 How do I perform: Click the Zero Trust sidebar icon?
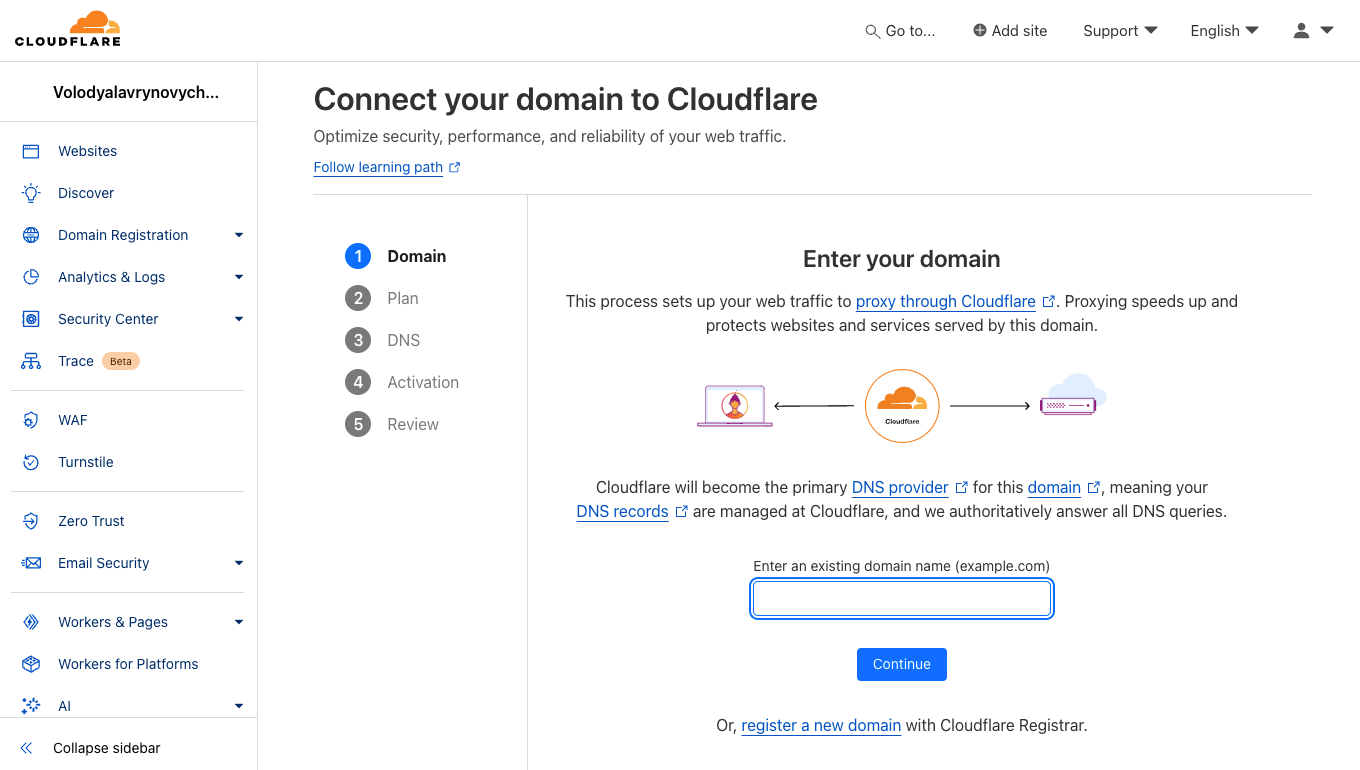pos(31,521)
